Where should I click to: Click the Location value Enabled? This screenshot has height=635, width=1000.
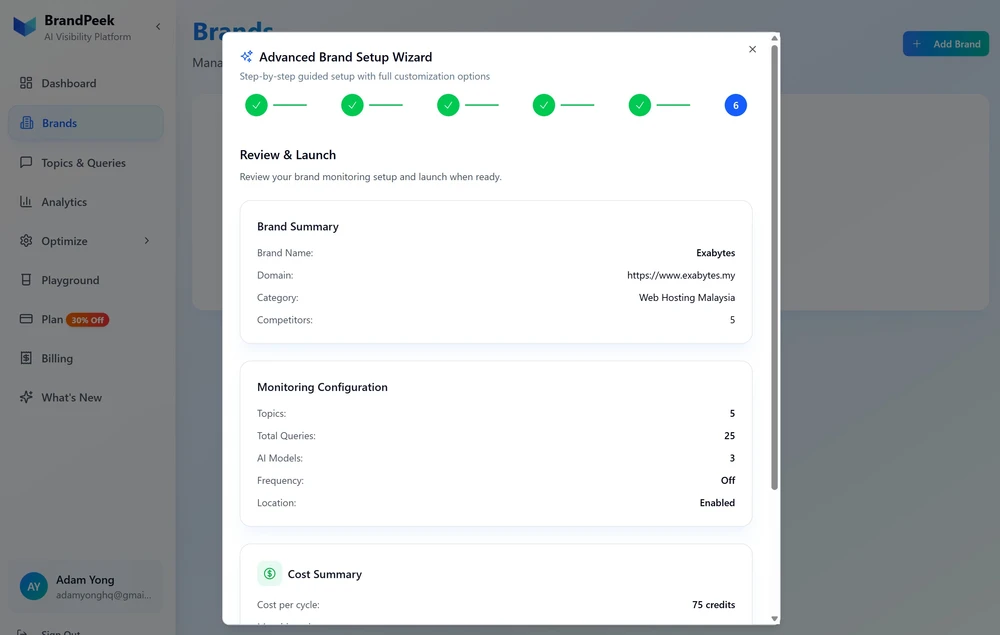coord(717,503)
